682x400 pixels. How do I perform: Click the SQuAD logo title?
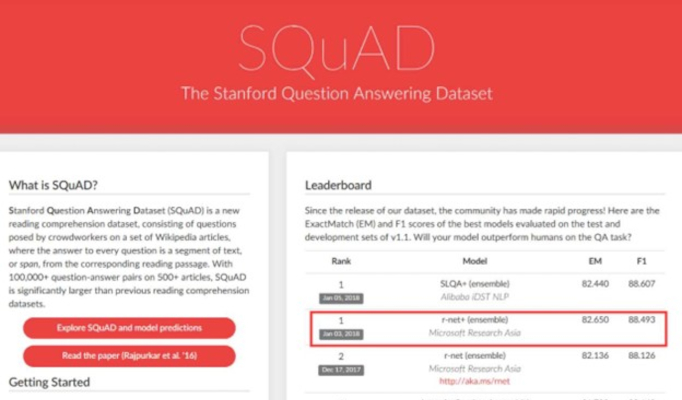(337, 44)
